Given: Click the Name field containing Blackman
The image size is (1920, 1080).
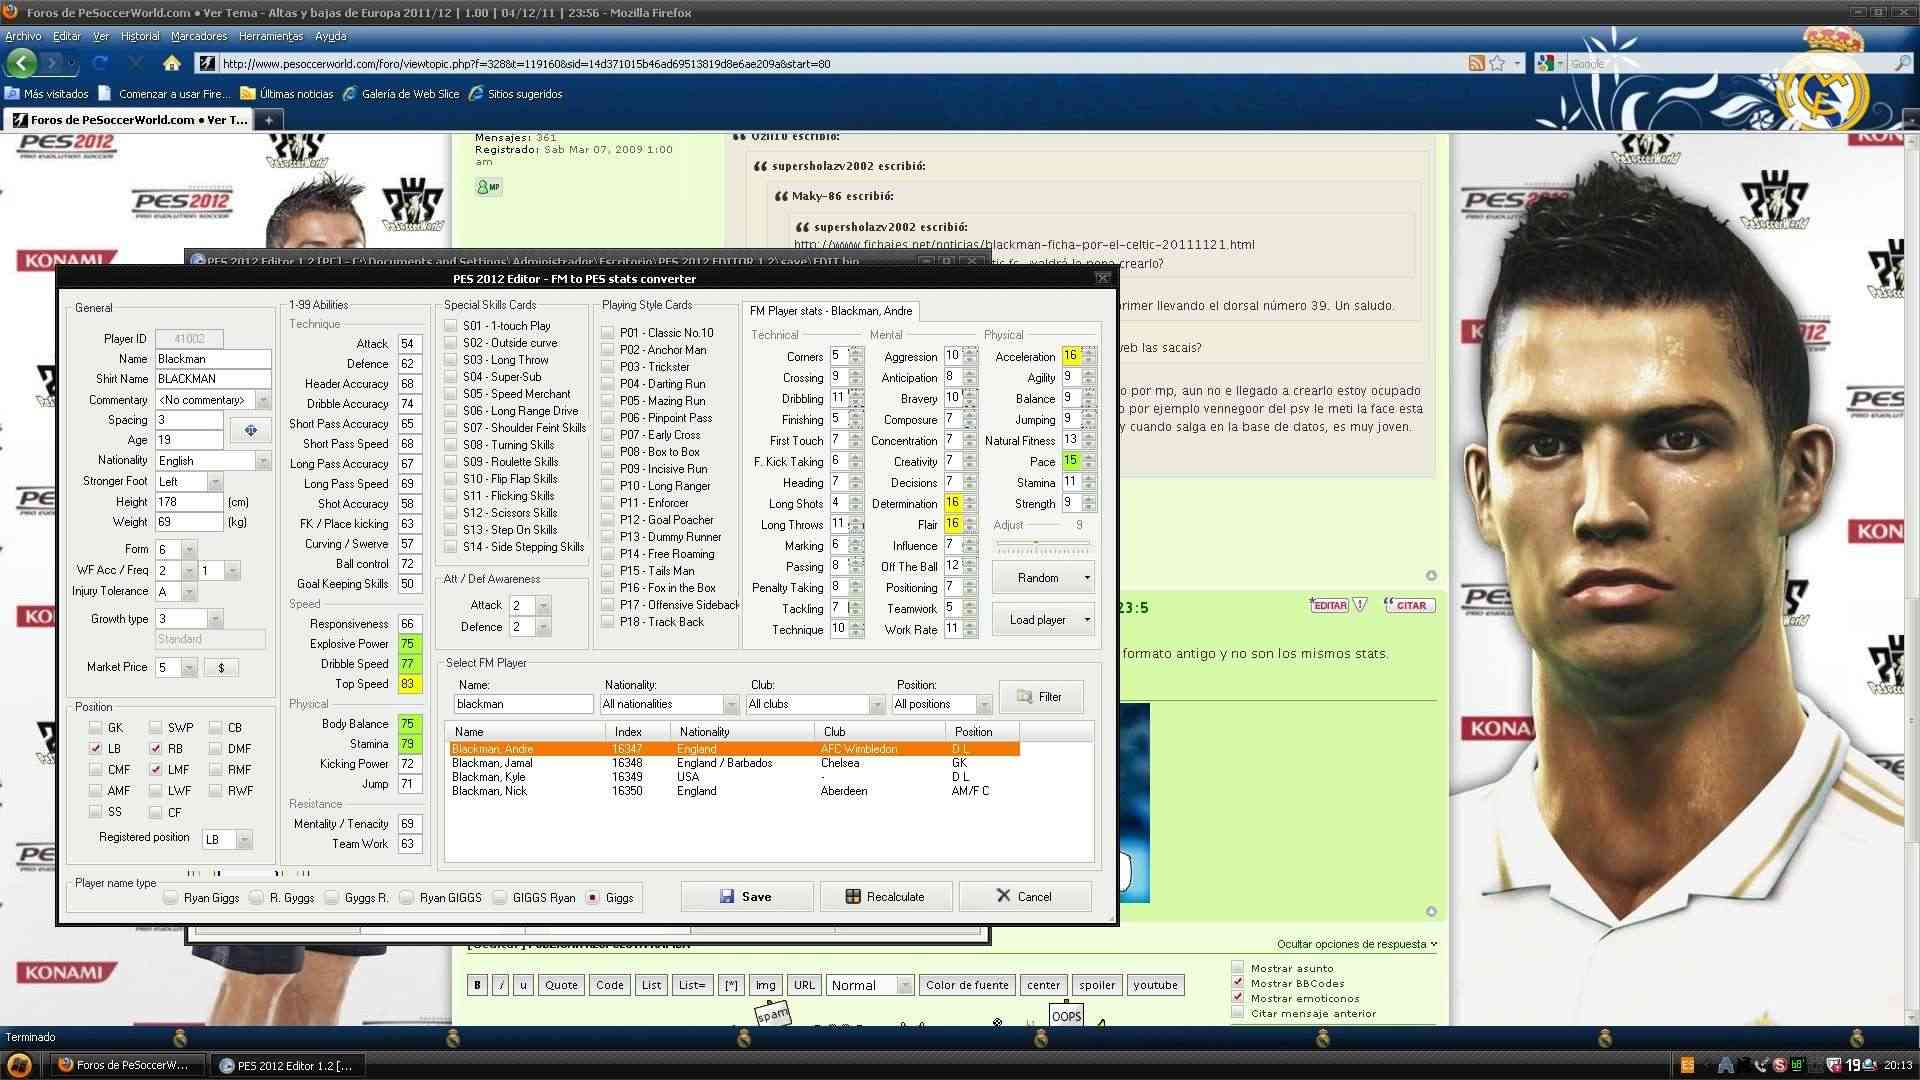Looking at the screenshot, I should coord(213,359).
